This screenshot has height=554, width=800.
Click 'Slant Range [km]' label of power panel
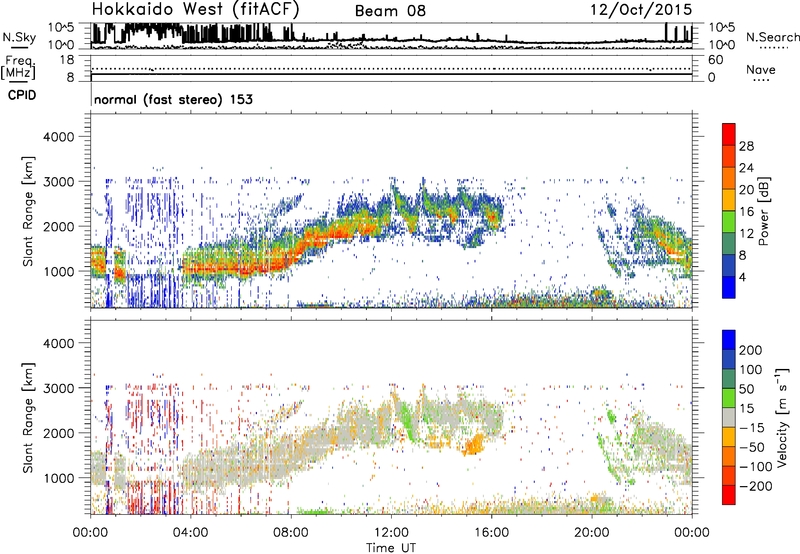click(28, 211)
